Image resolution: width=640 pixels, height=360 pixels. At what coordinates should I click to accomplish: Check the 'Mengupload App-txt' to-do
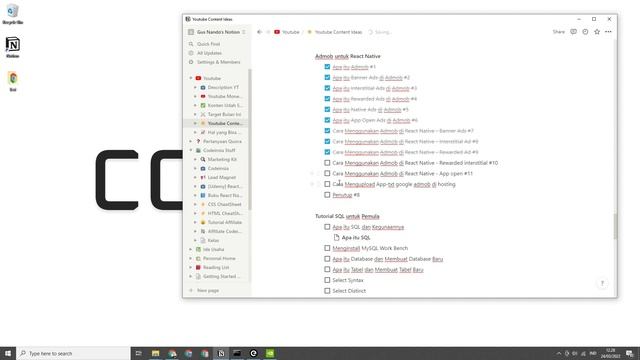click(327, 184)
